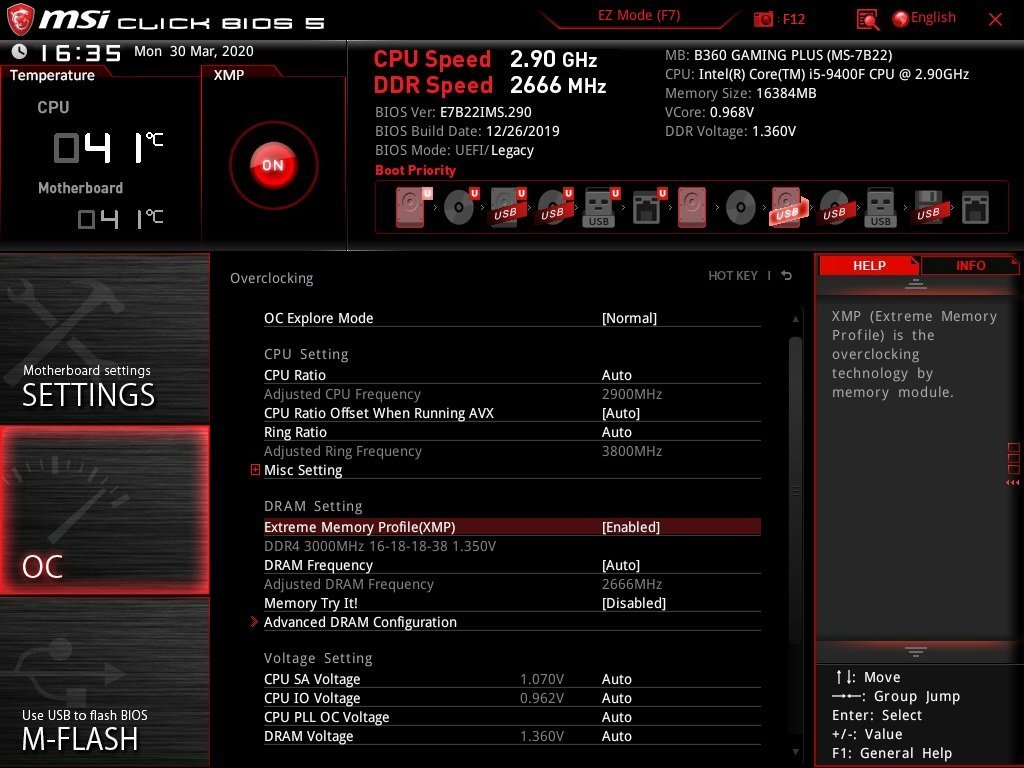The height and width of the screenshot is (768, 1024).
Task: Select the Adjusted Ring Frequency 3800MHz row
Action: tap(512, 451)
